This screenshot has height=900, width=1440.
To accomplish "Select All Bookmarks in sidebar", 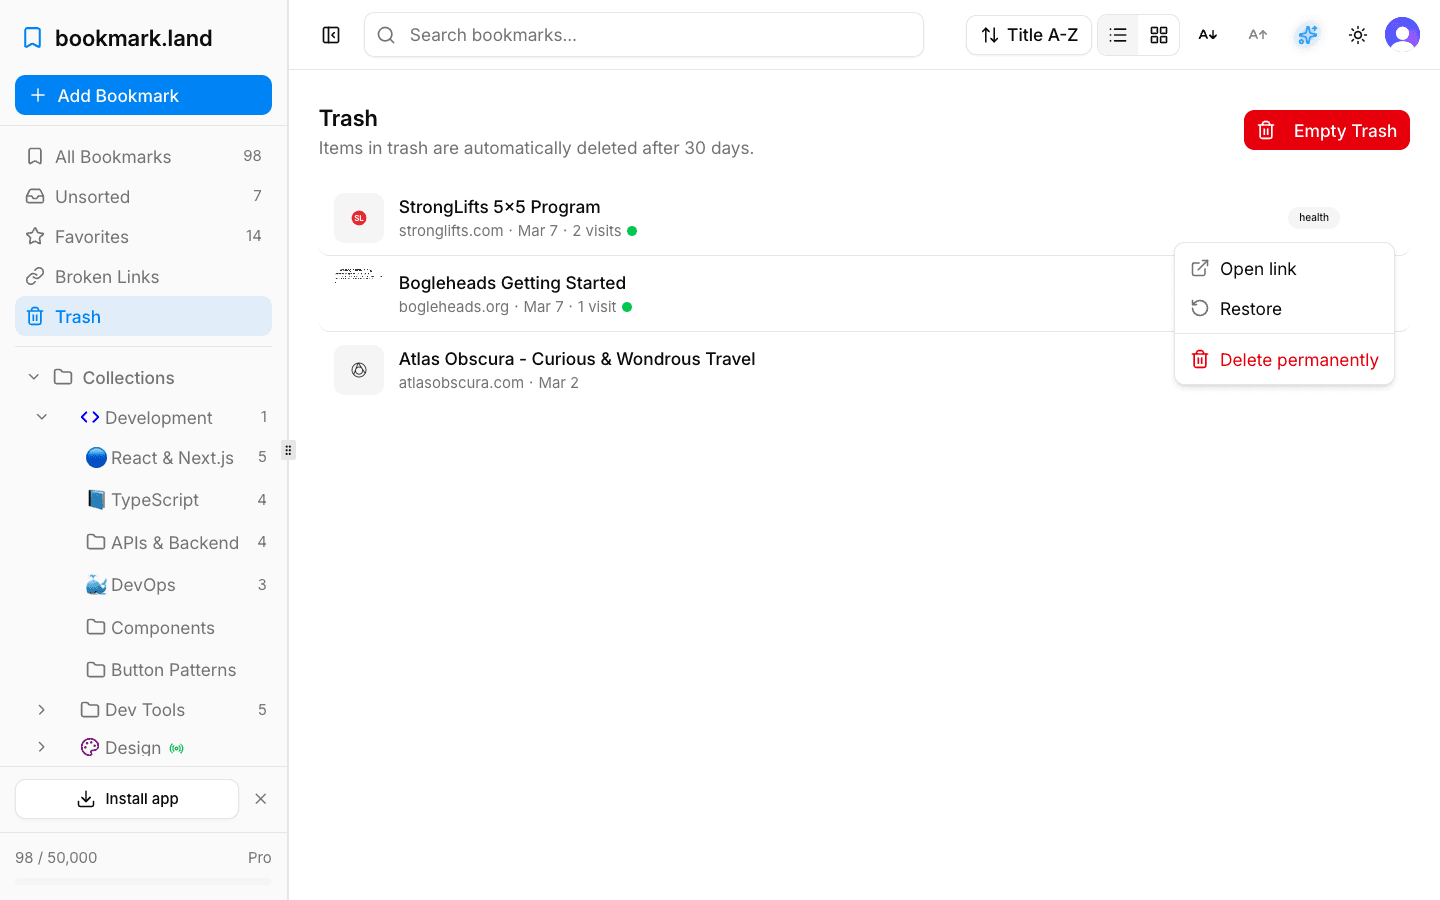I will pos(143,156).
